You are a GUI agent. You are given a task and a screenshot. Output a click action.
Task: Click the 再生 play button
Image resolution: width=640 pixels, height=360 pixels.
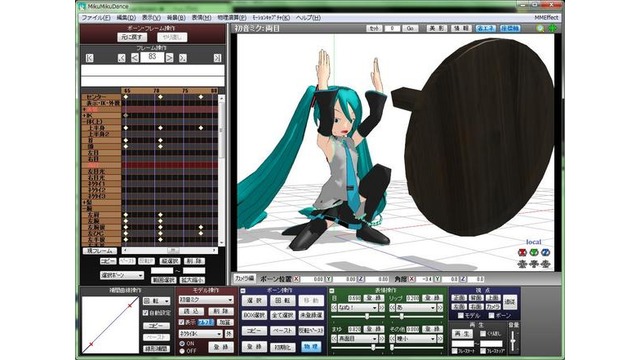click(x=462, y=333)
